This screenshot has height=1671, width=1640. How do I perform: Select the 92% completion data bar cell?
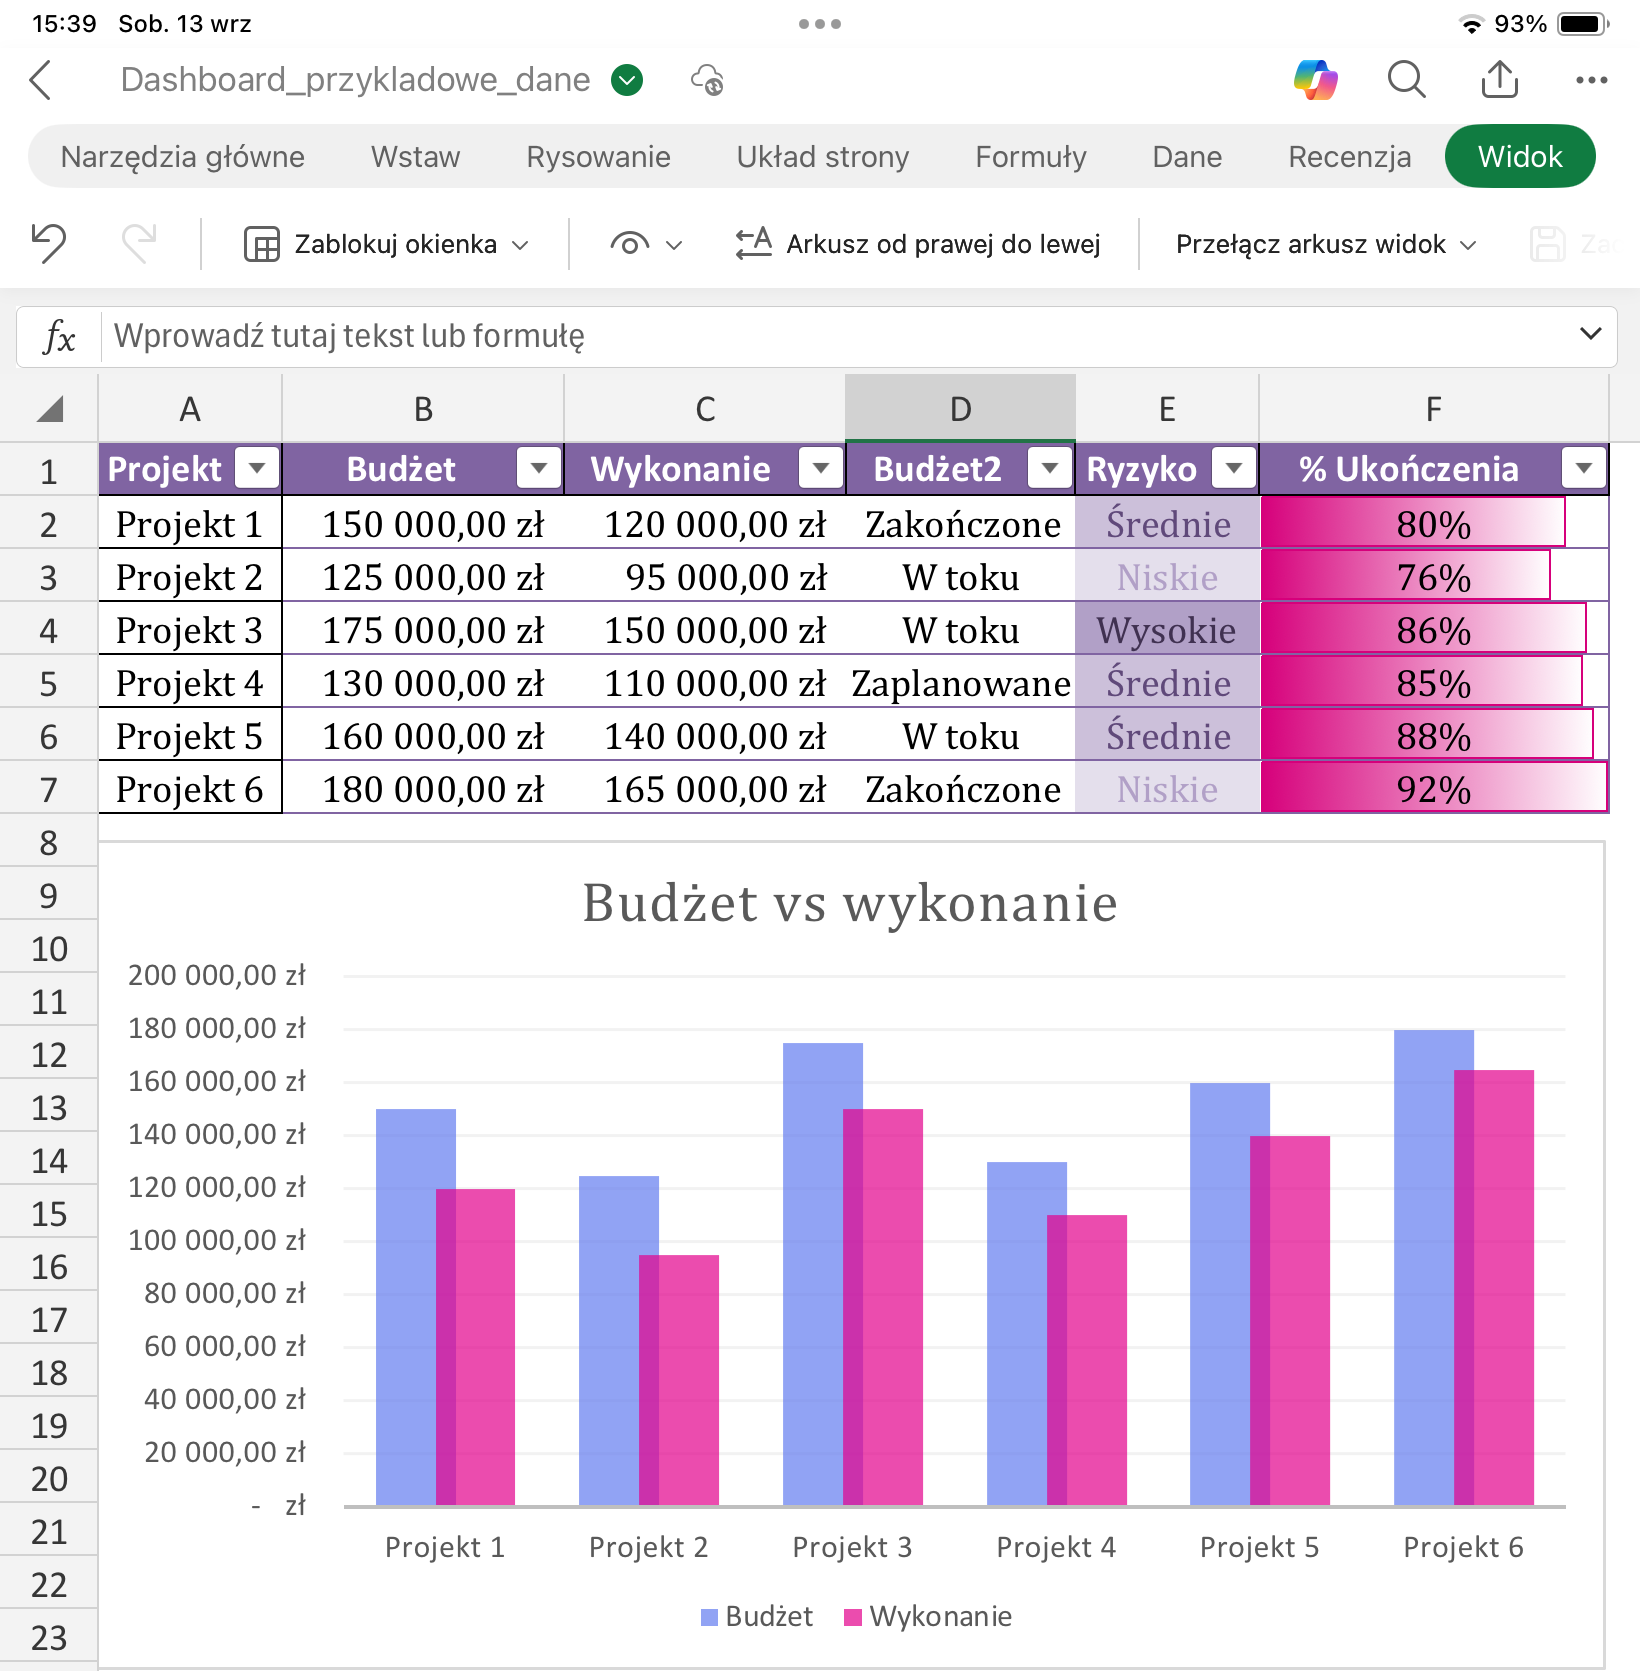click(1434, 789)
